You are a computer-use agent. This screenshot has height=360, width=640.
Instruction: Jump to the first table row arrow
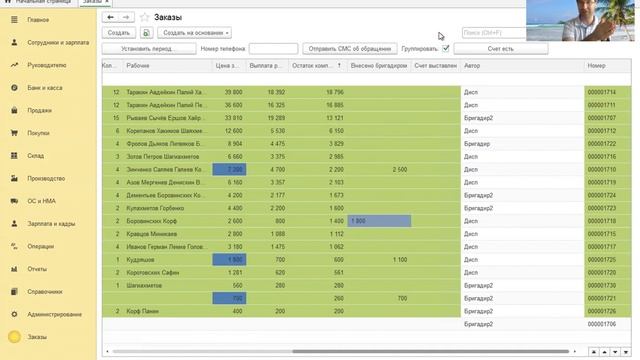594,352
